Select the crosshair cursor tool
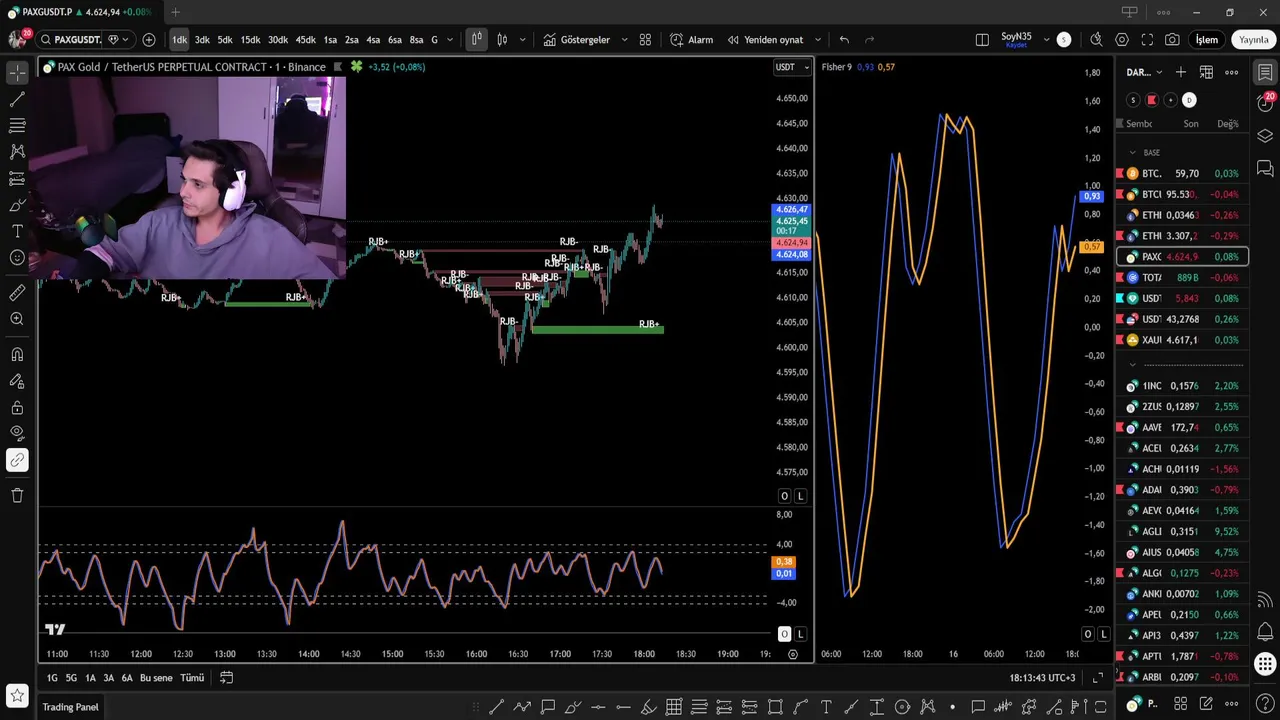 click(x=17, y=73)
